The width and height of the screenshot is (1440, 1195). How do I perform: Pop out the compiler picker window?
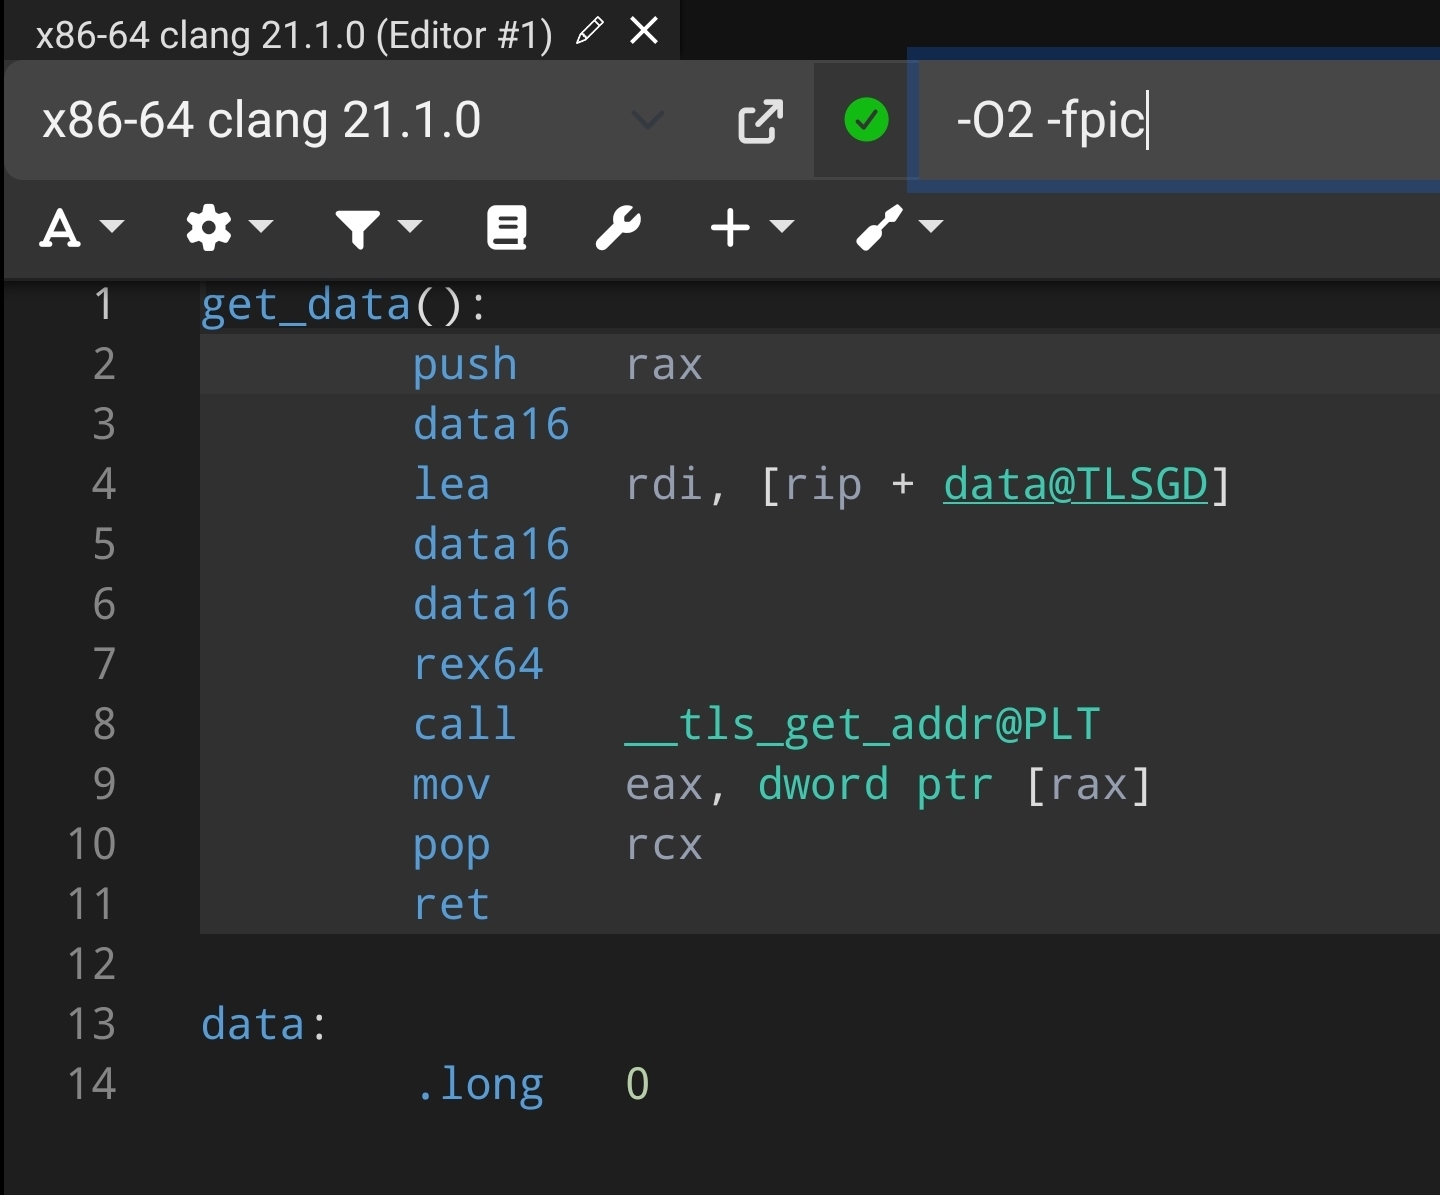[760, 121]
